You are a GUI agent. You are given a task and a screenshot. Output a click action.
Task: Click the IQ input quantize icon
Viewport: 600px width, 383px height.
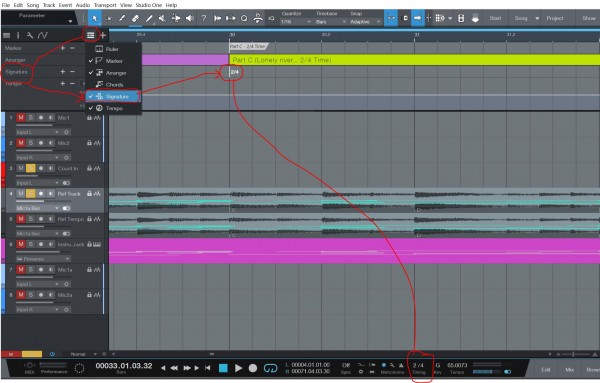click(x=271, y=18)
